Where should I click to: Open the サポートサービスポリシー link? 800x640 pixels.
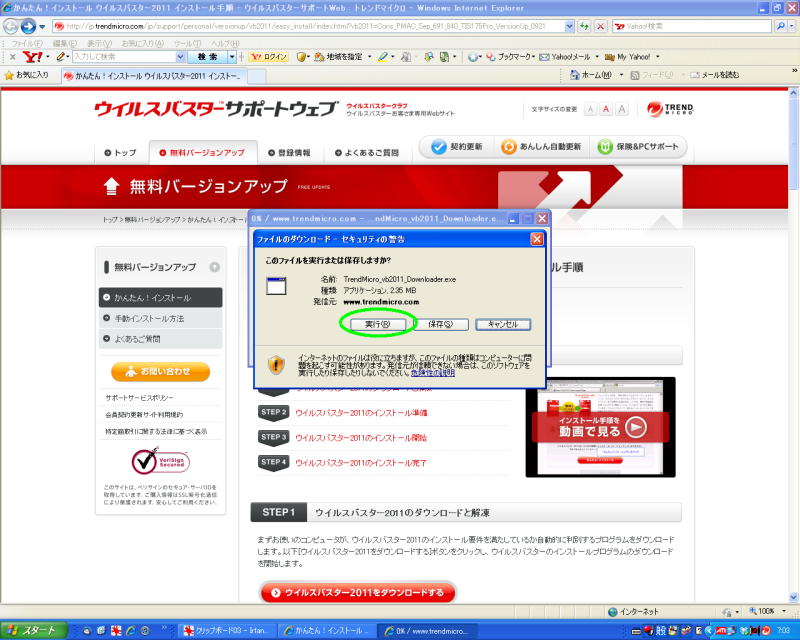[139, 398]
